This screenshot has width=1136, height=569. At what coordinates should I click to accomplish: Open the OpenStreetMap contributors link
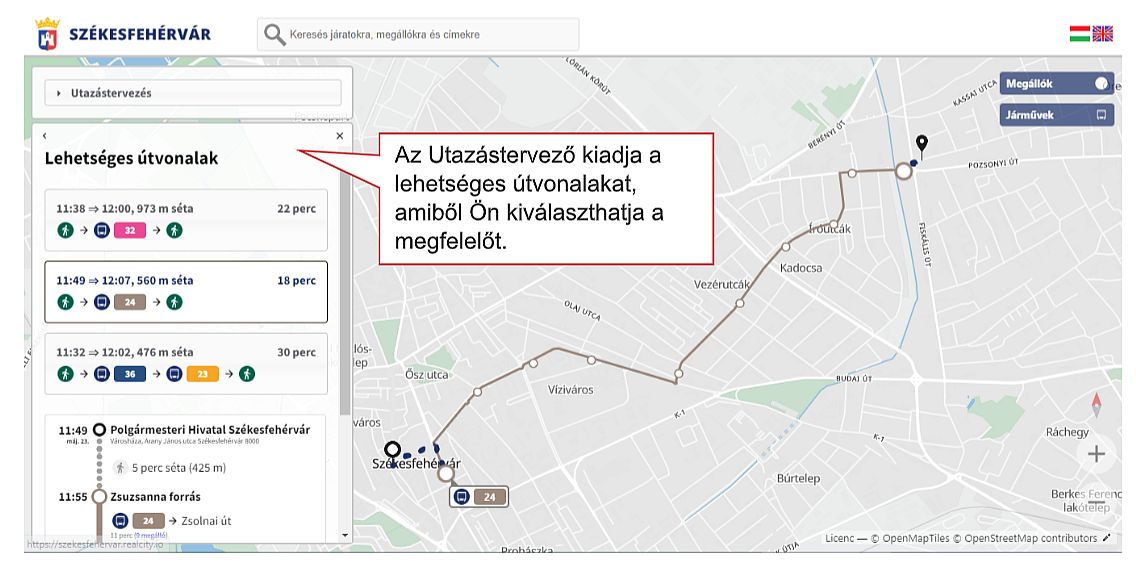[1030, 538]
